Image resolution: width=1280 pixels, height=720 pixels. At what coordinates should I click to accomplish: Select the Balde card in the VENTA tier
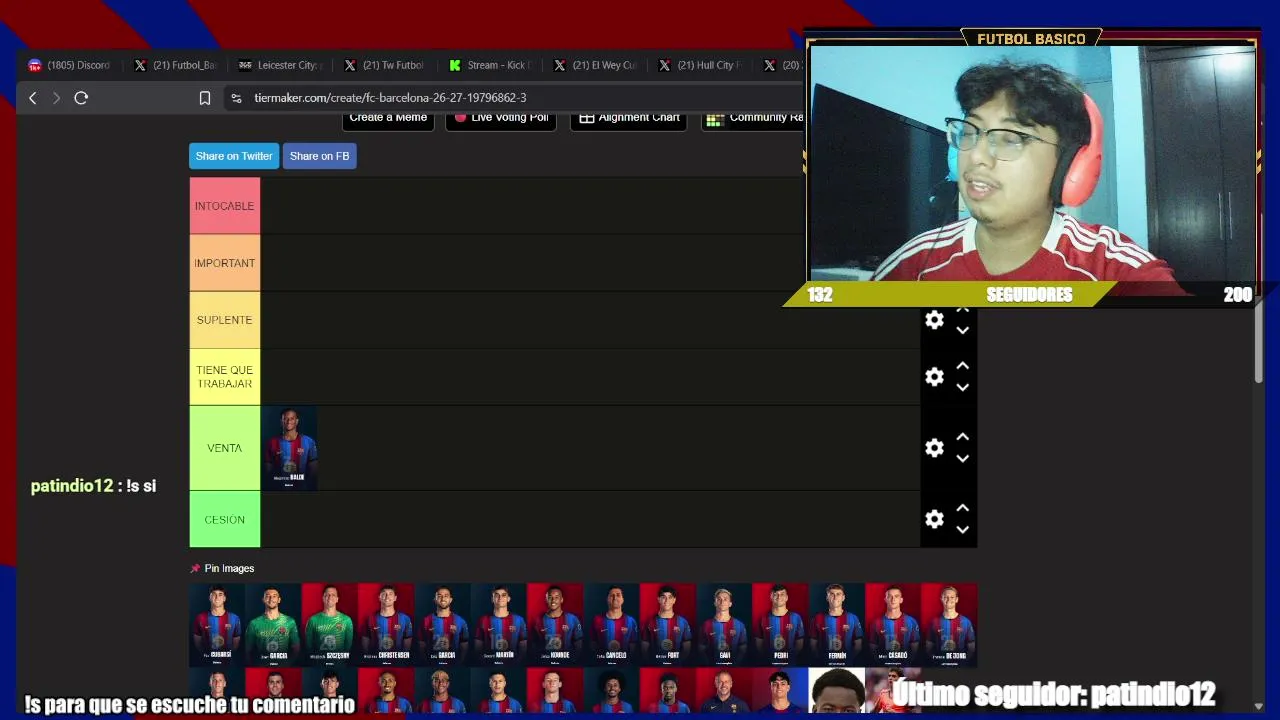click(x=289, y=448)
